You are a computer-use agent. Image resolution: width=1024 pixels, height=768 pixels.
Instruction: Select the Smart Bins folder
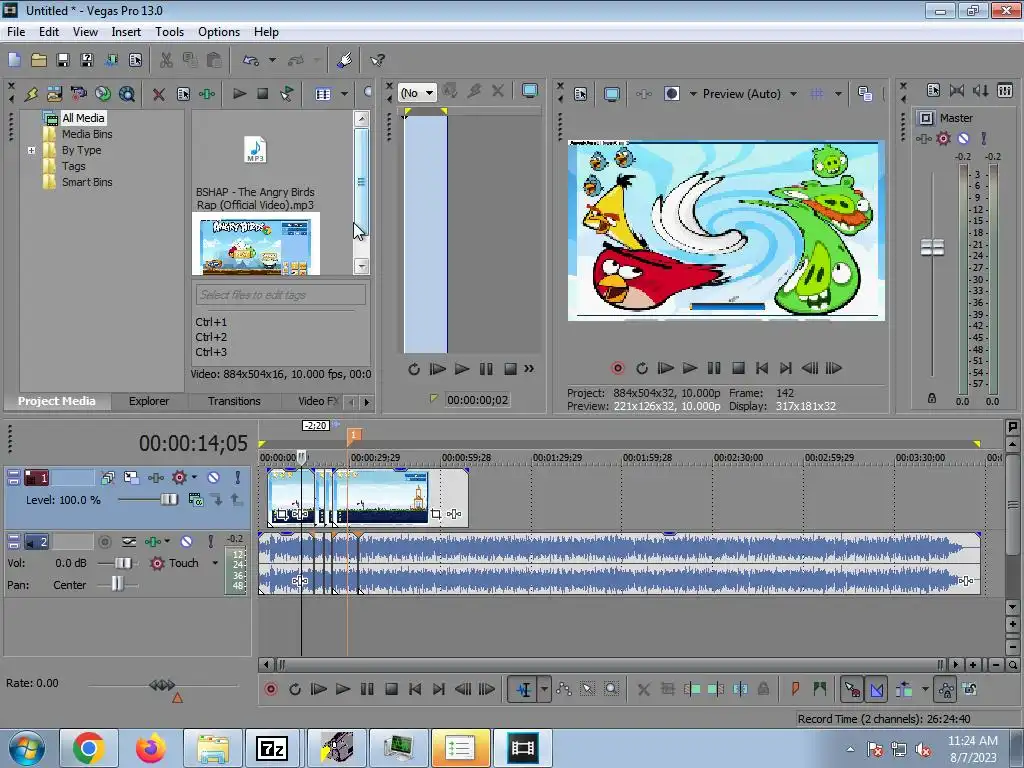point(87,182)
